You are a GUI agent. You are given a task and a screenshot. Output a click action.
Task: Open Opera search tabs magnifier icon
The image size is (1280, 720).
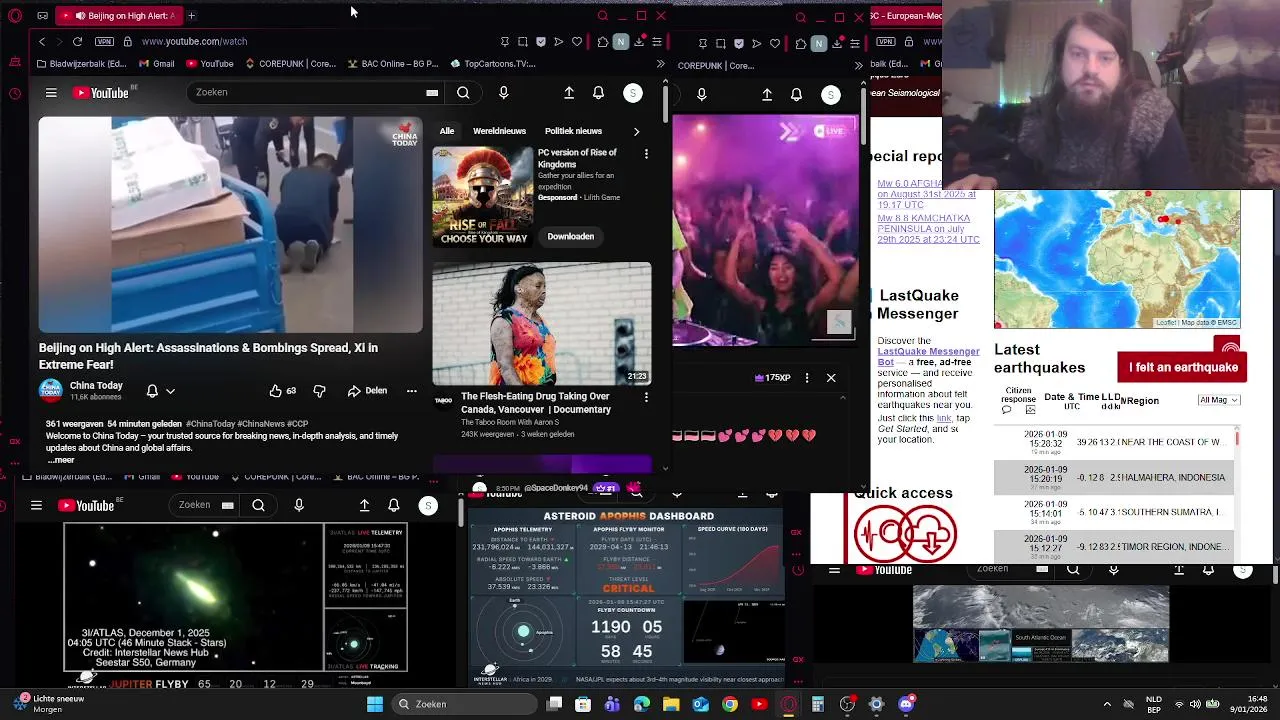[x=602, y=16]
